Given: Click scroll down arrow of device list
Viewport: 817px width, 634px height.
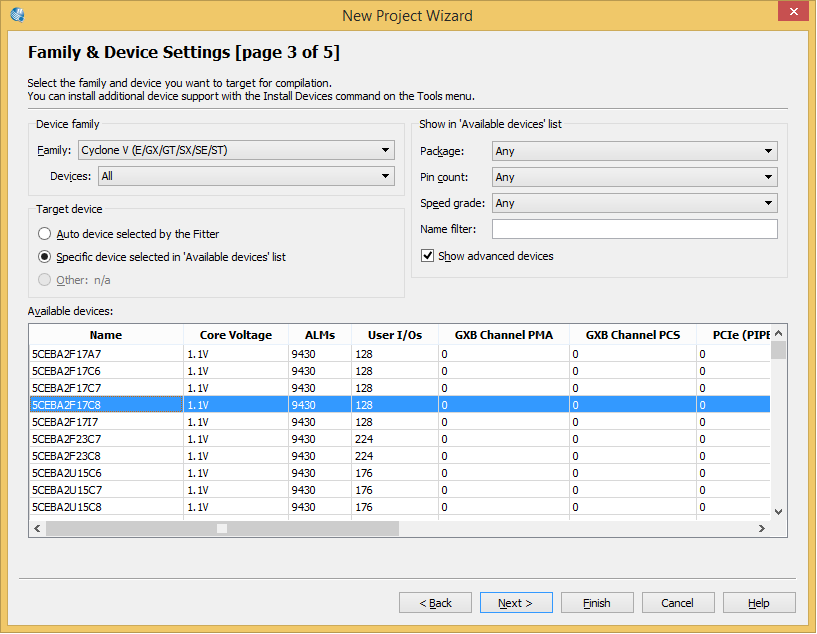Looking at the screenshot, I should 778,512.
